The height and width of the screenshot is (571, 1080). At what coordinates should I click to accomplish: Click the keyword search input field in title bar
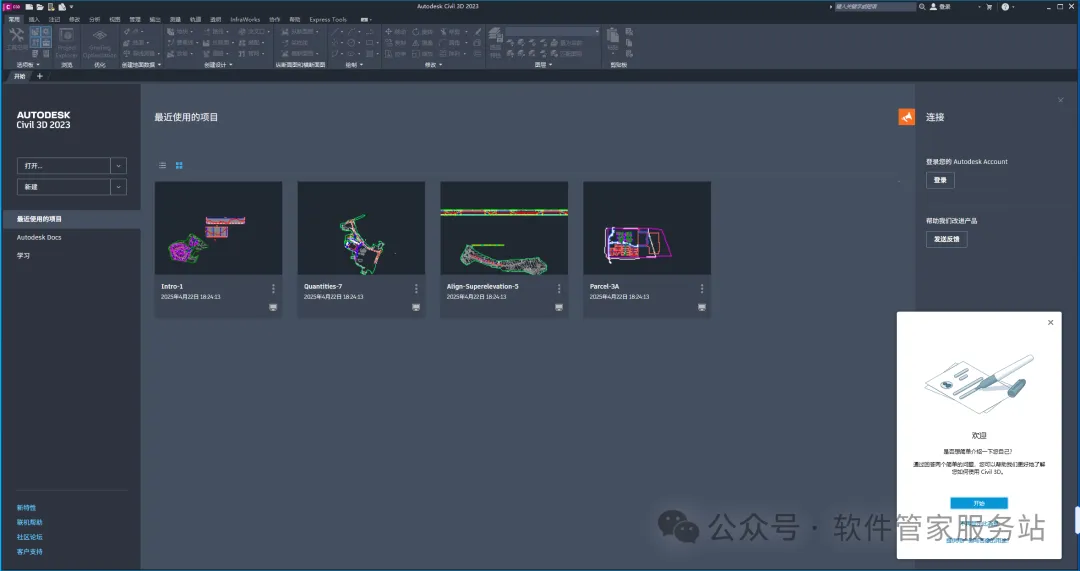pyautogui.click(x=875, y=7)
